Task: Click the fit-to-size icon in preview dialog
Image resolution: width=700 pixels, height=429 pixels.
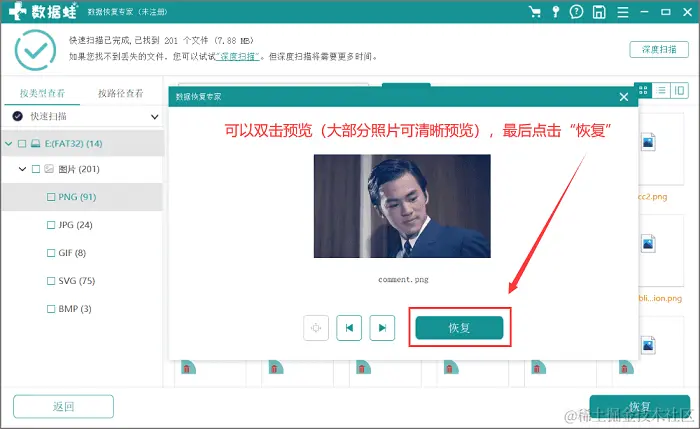Action: coord(316,328)
